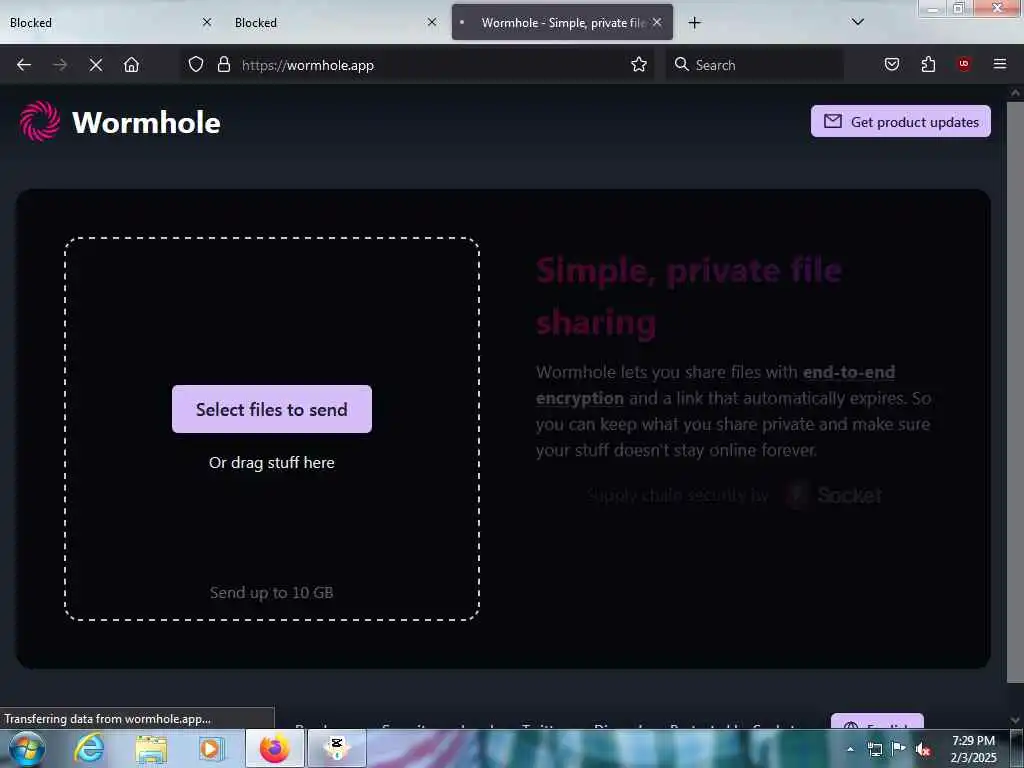Show hidden system tray icons arrow
The image size is (1024, 768).
(850, 749)
